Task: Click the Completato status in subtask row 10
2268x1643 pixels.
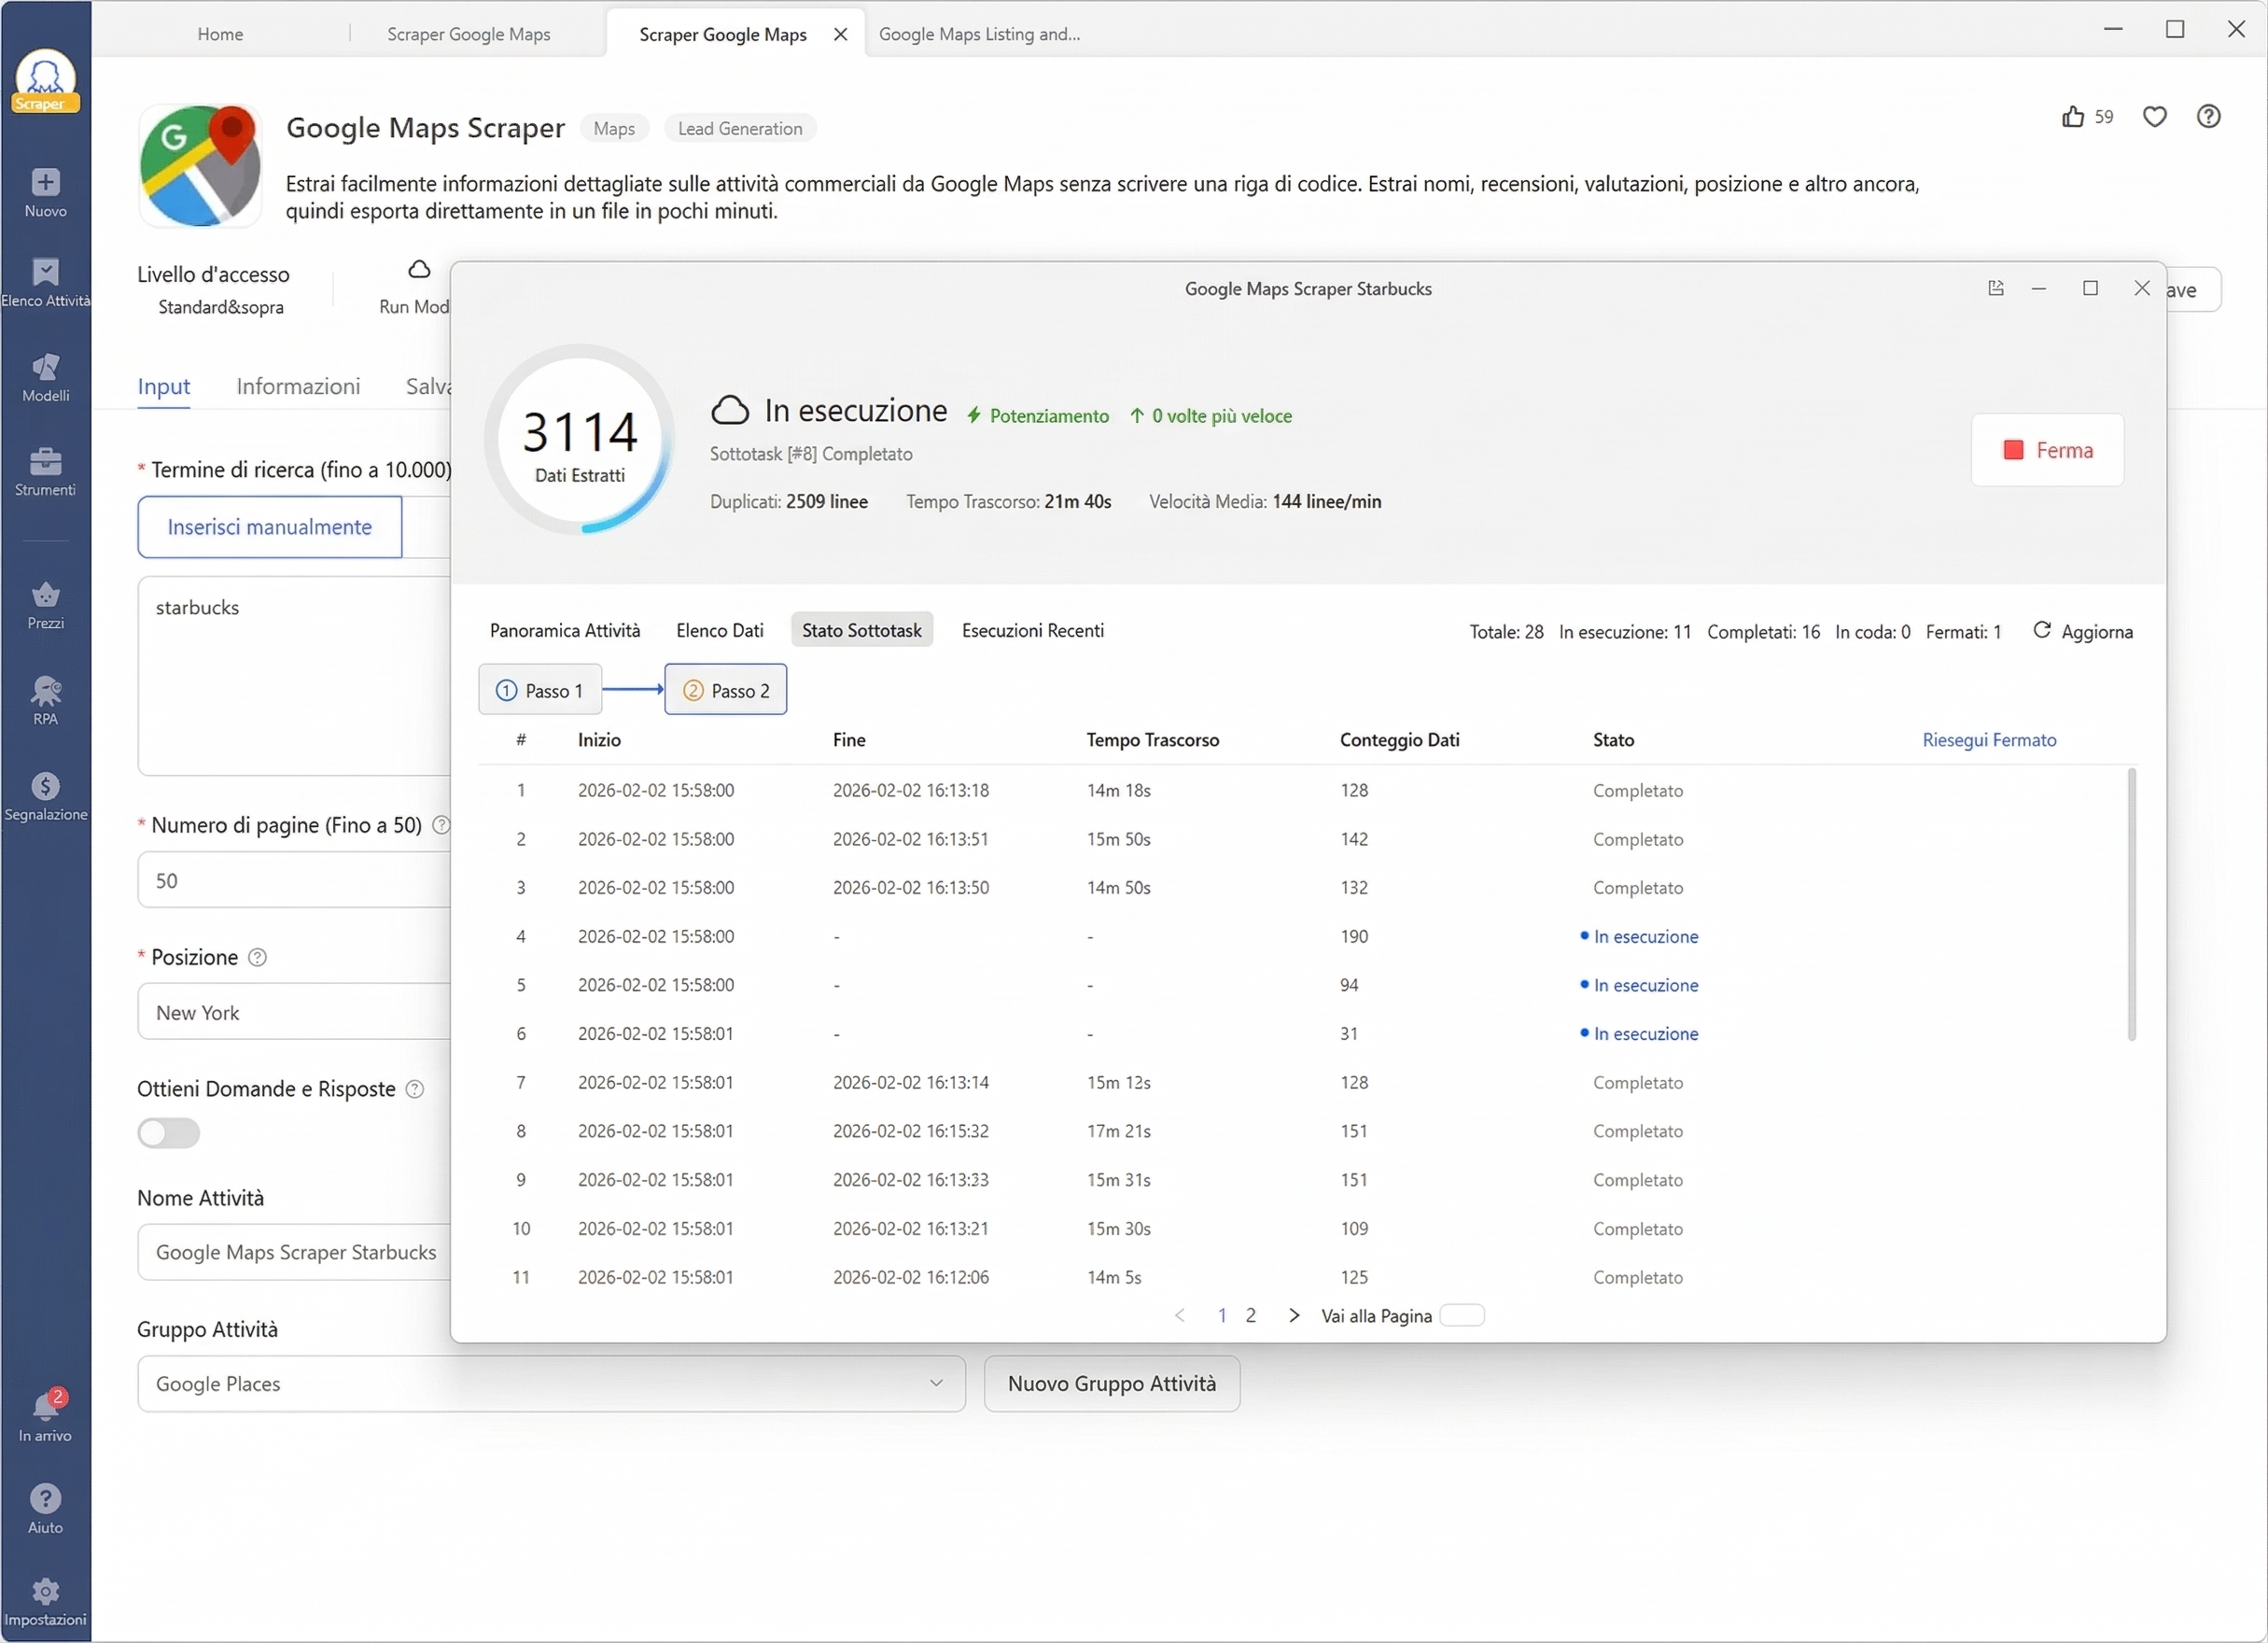Action: click(1638, 1229)
